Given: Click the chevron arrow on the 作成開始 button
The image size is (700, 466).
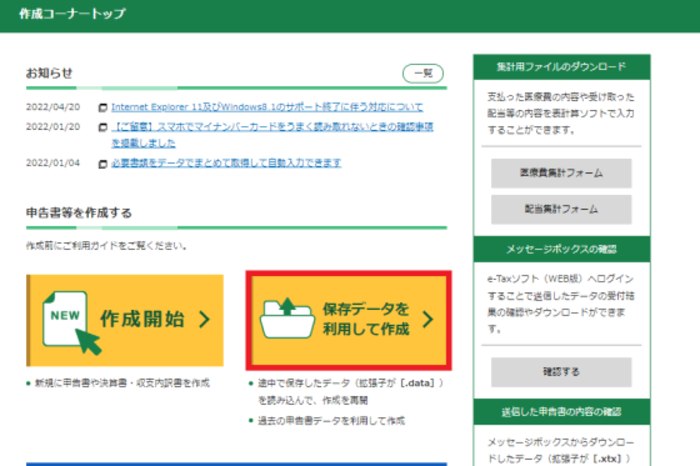Looking at the screenshot, I should pos(204,320).
